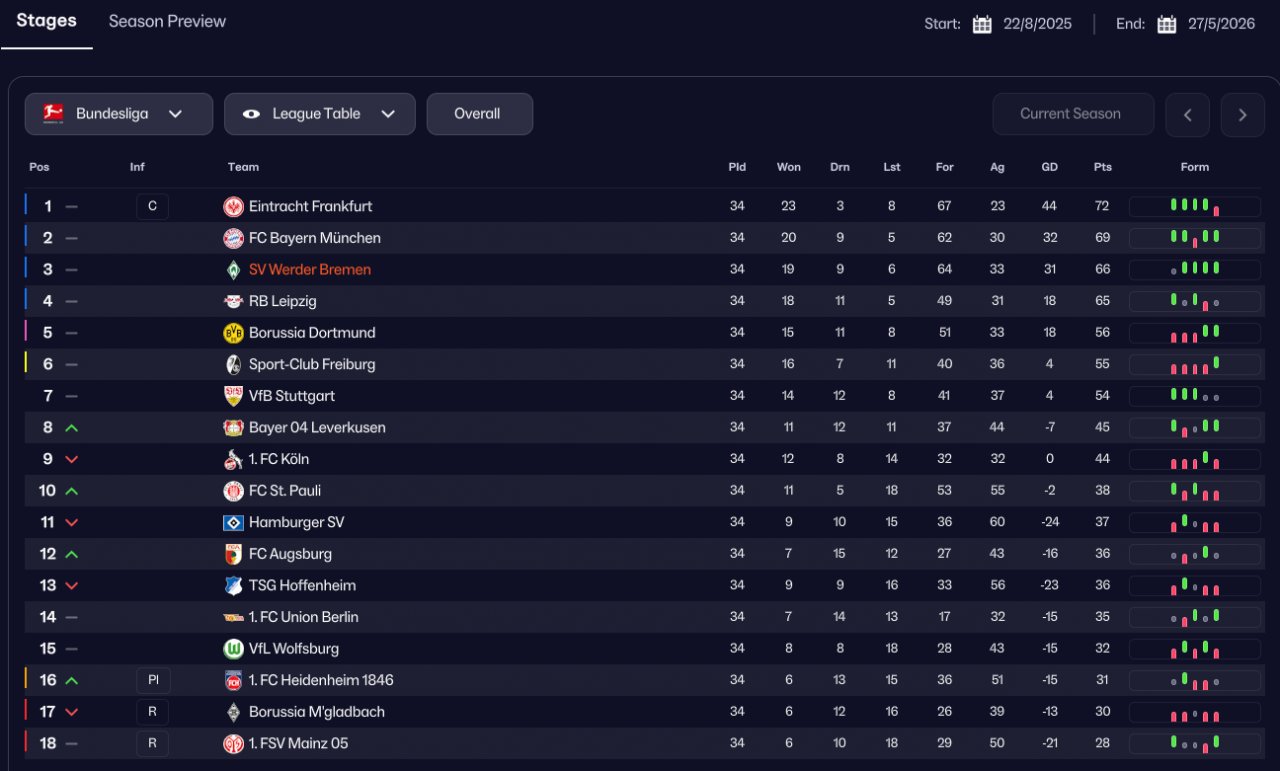Viewport: 1280px width, 771px height.
Task: Click the Eintracht Frankfurt club crest
Action: coord(233,207)
